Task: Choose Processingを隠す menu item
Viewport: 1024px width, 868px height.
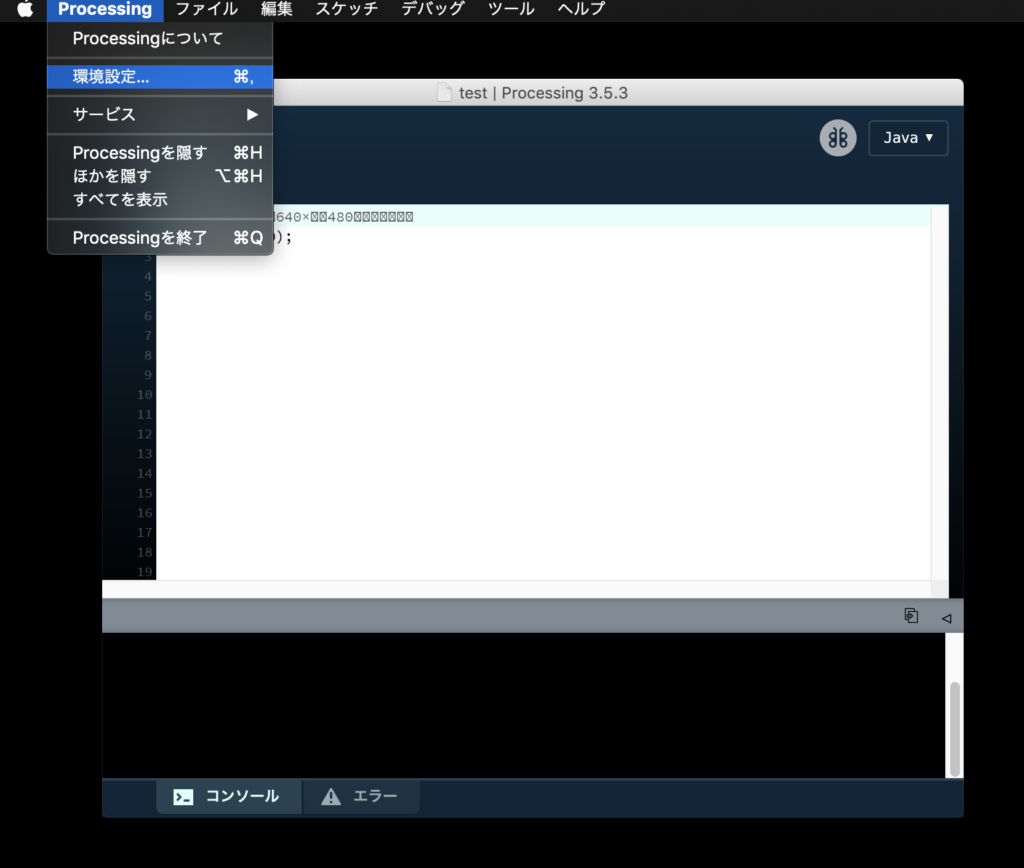Action: click(160, 153)
